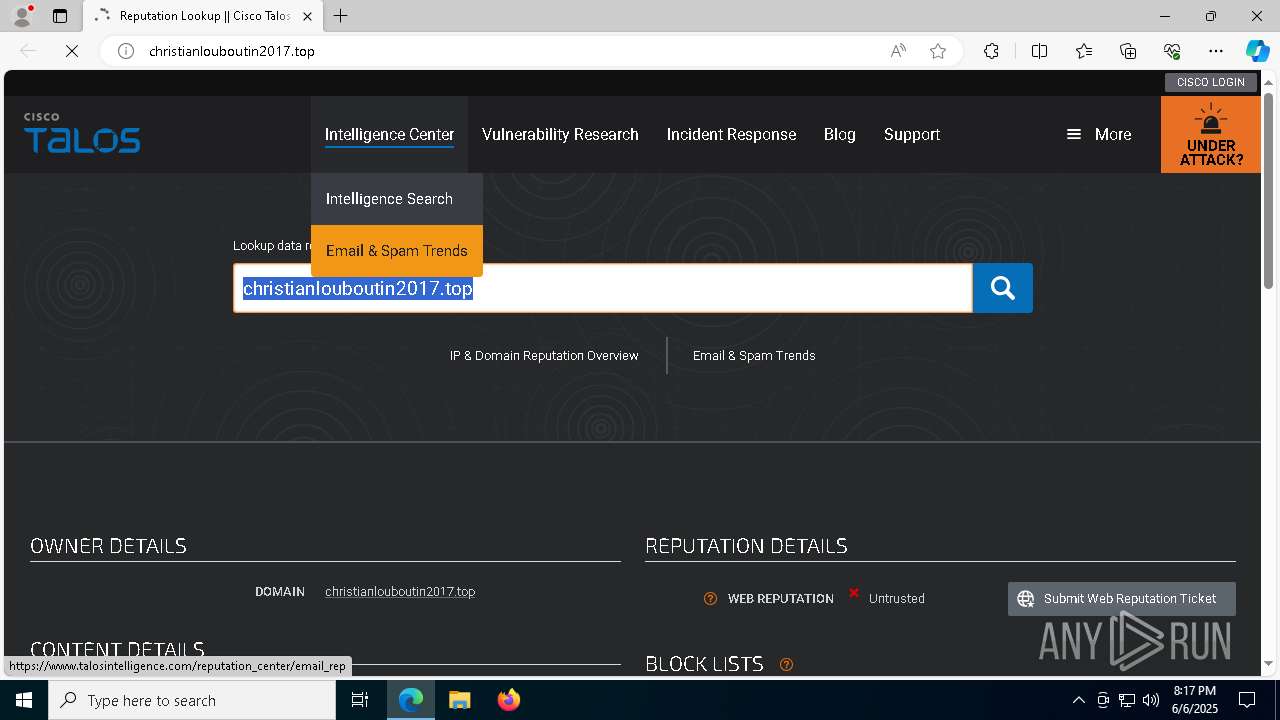Viewport: 1280px width, 720px height.
Task: Click the blue magnifier search button
Action: pyautogui.click(x=1003, y=288)
